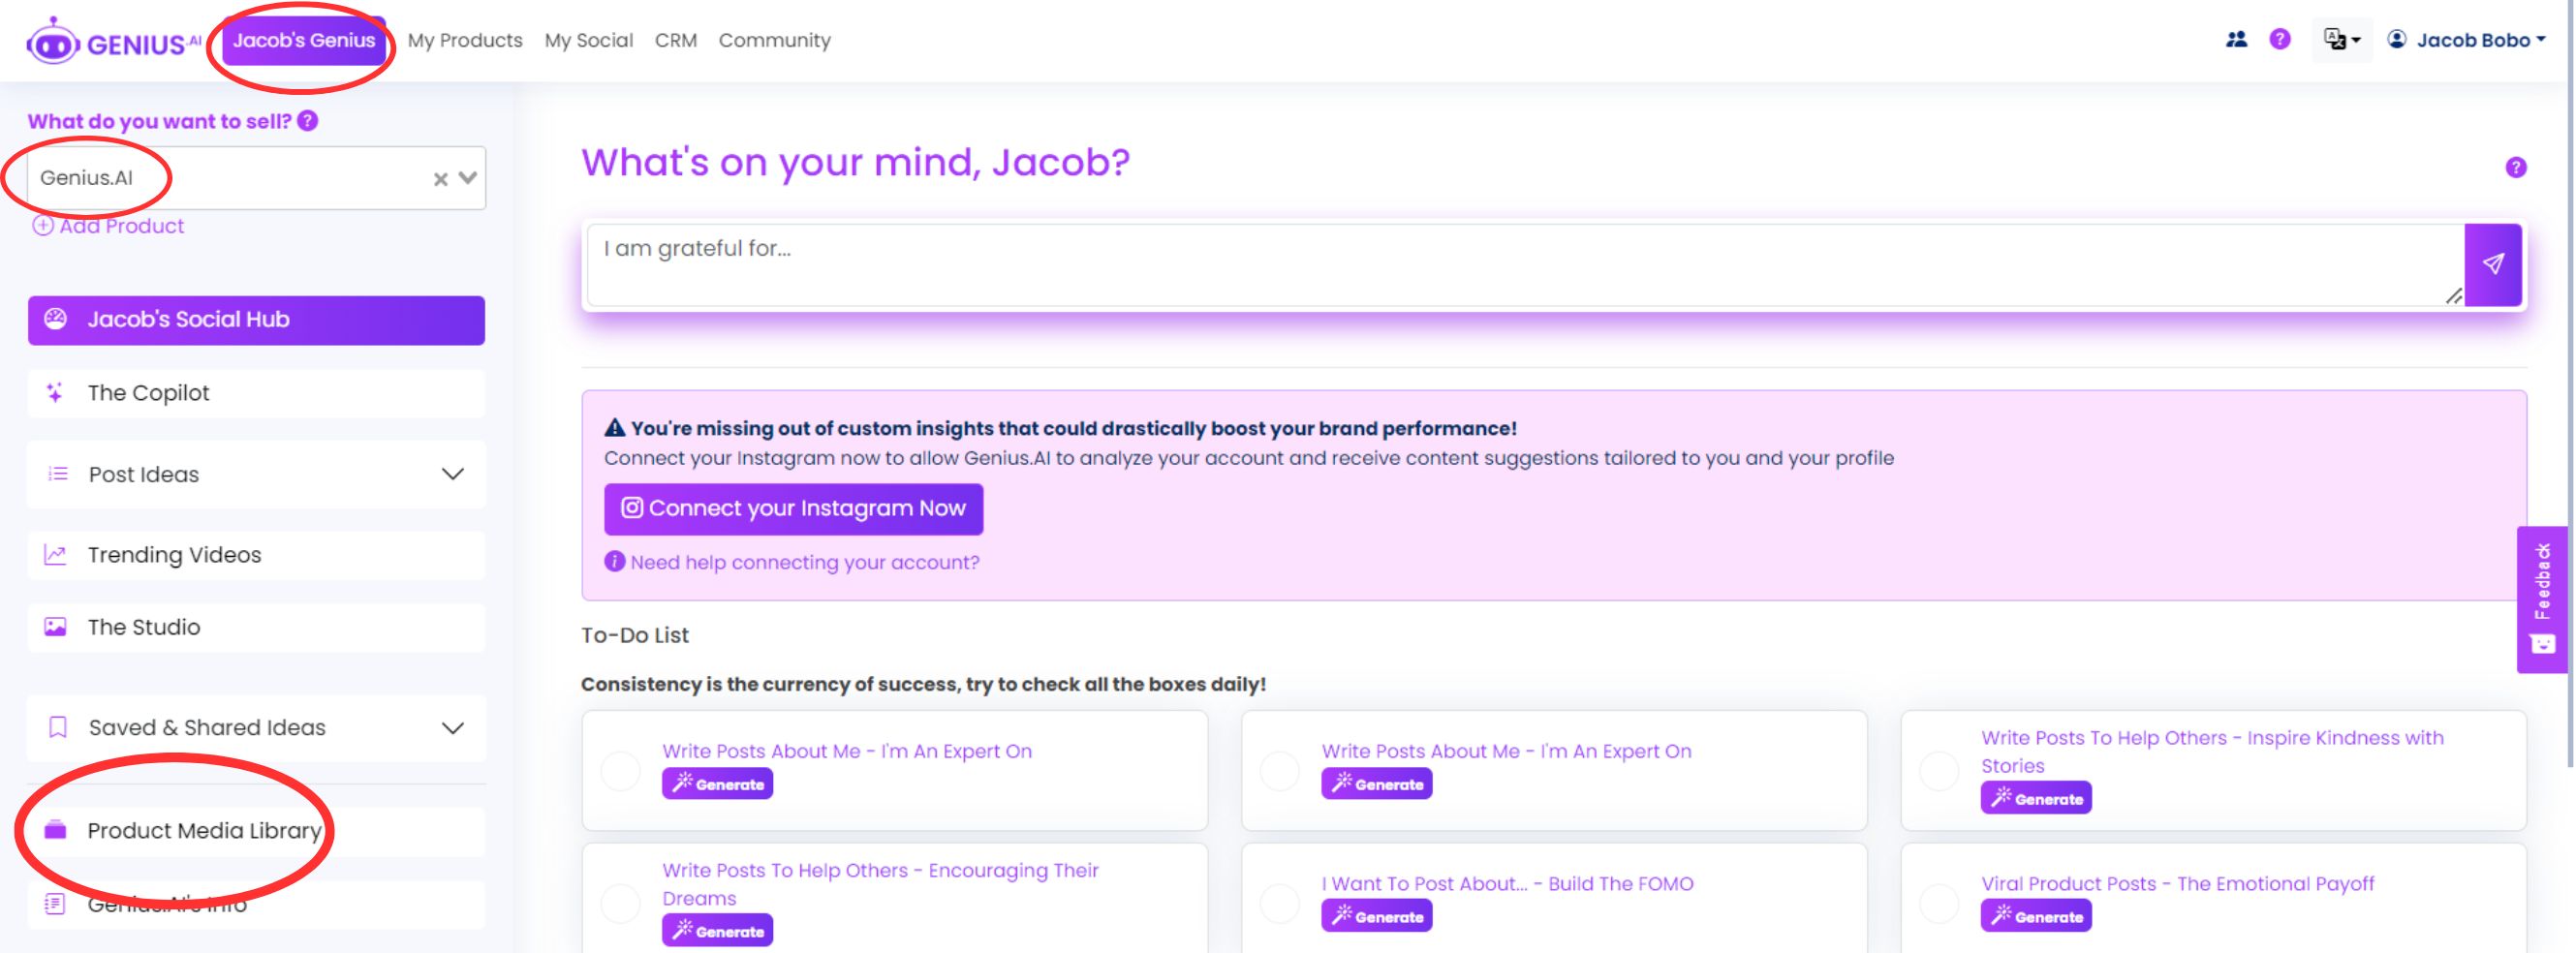The height and width of the screenshot is (953, 2576).
Task: Check second 'I'm An Expert On' to-do circle
Action: pyautogui.click(x=1279, y=771)
